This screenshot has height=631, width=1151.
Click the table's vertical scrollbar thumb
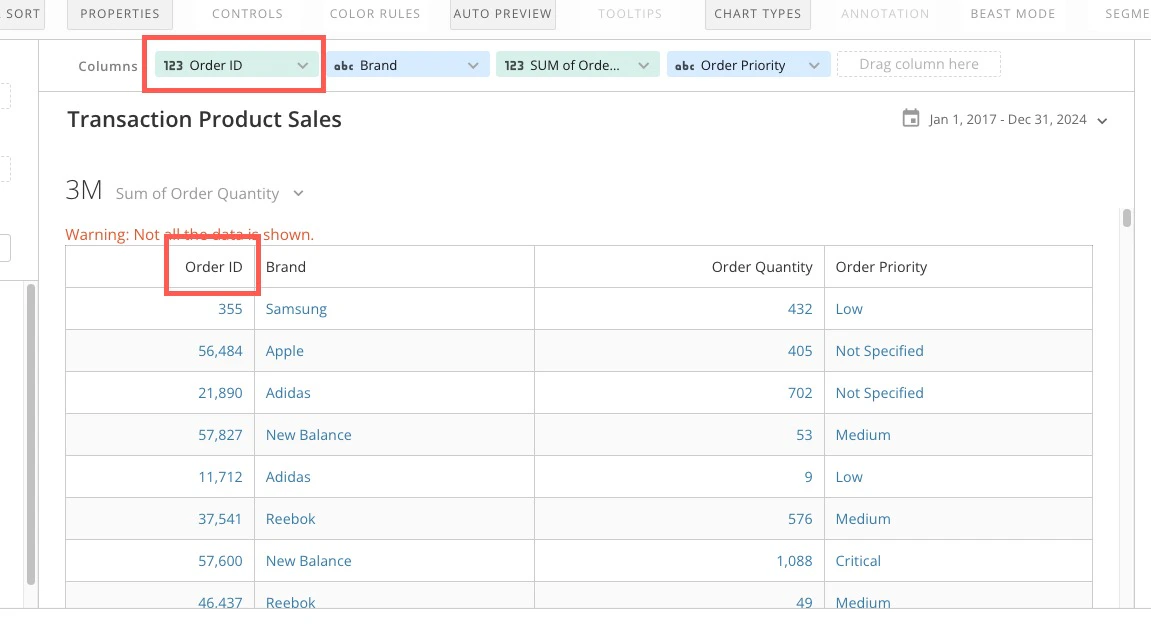coord(1127,218)
